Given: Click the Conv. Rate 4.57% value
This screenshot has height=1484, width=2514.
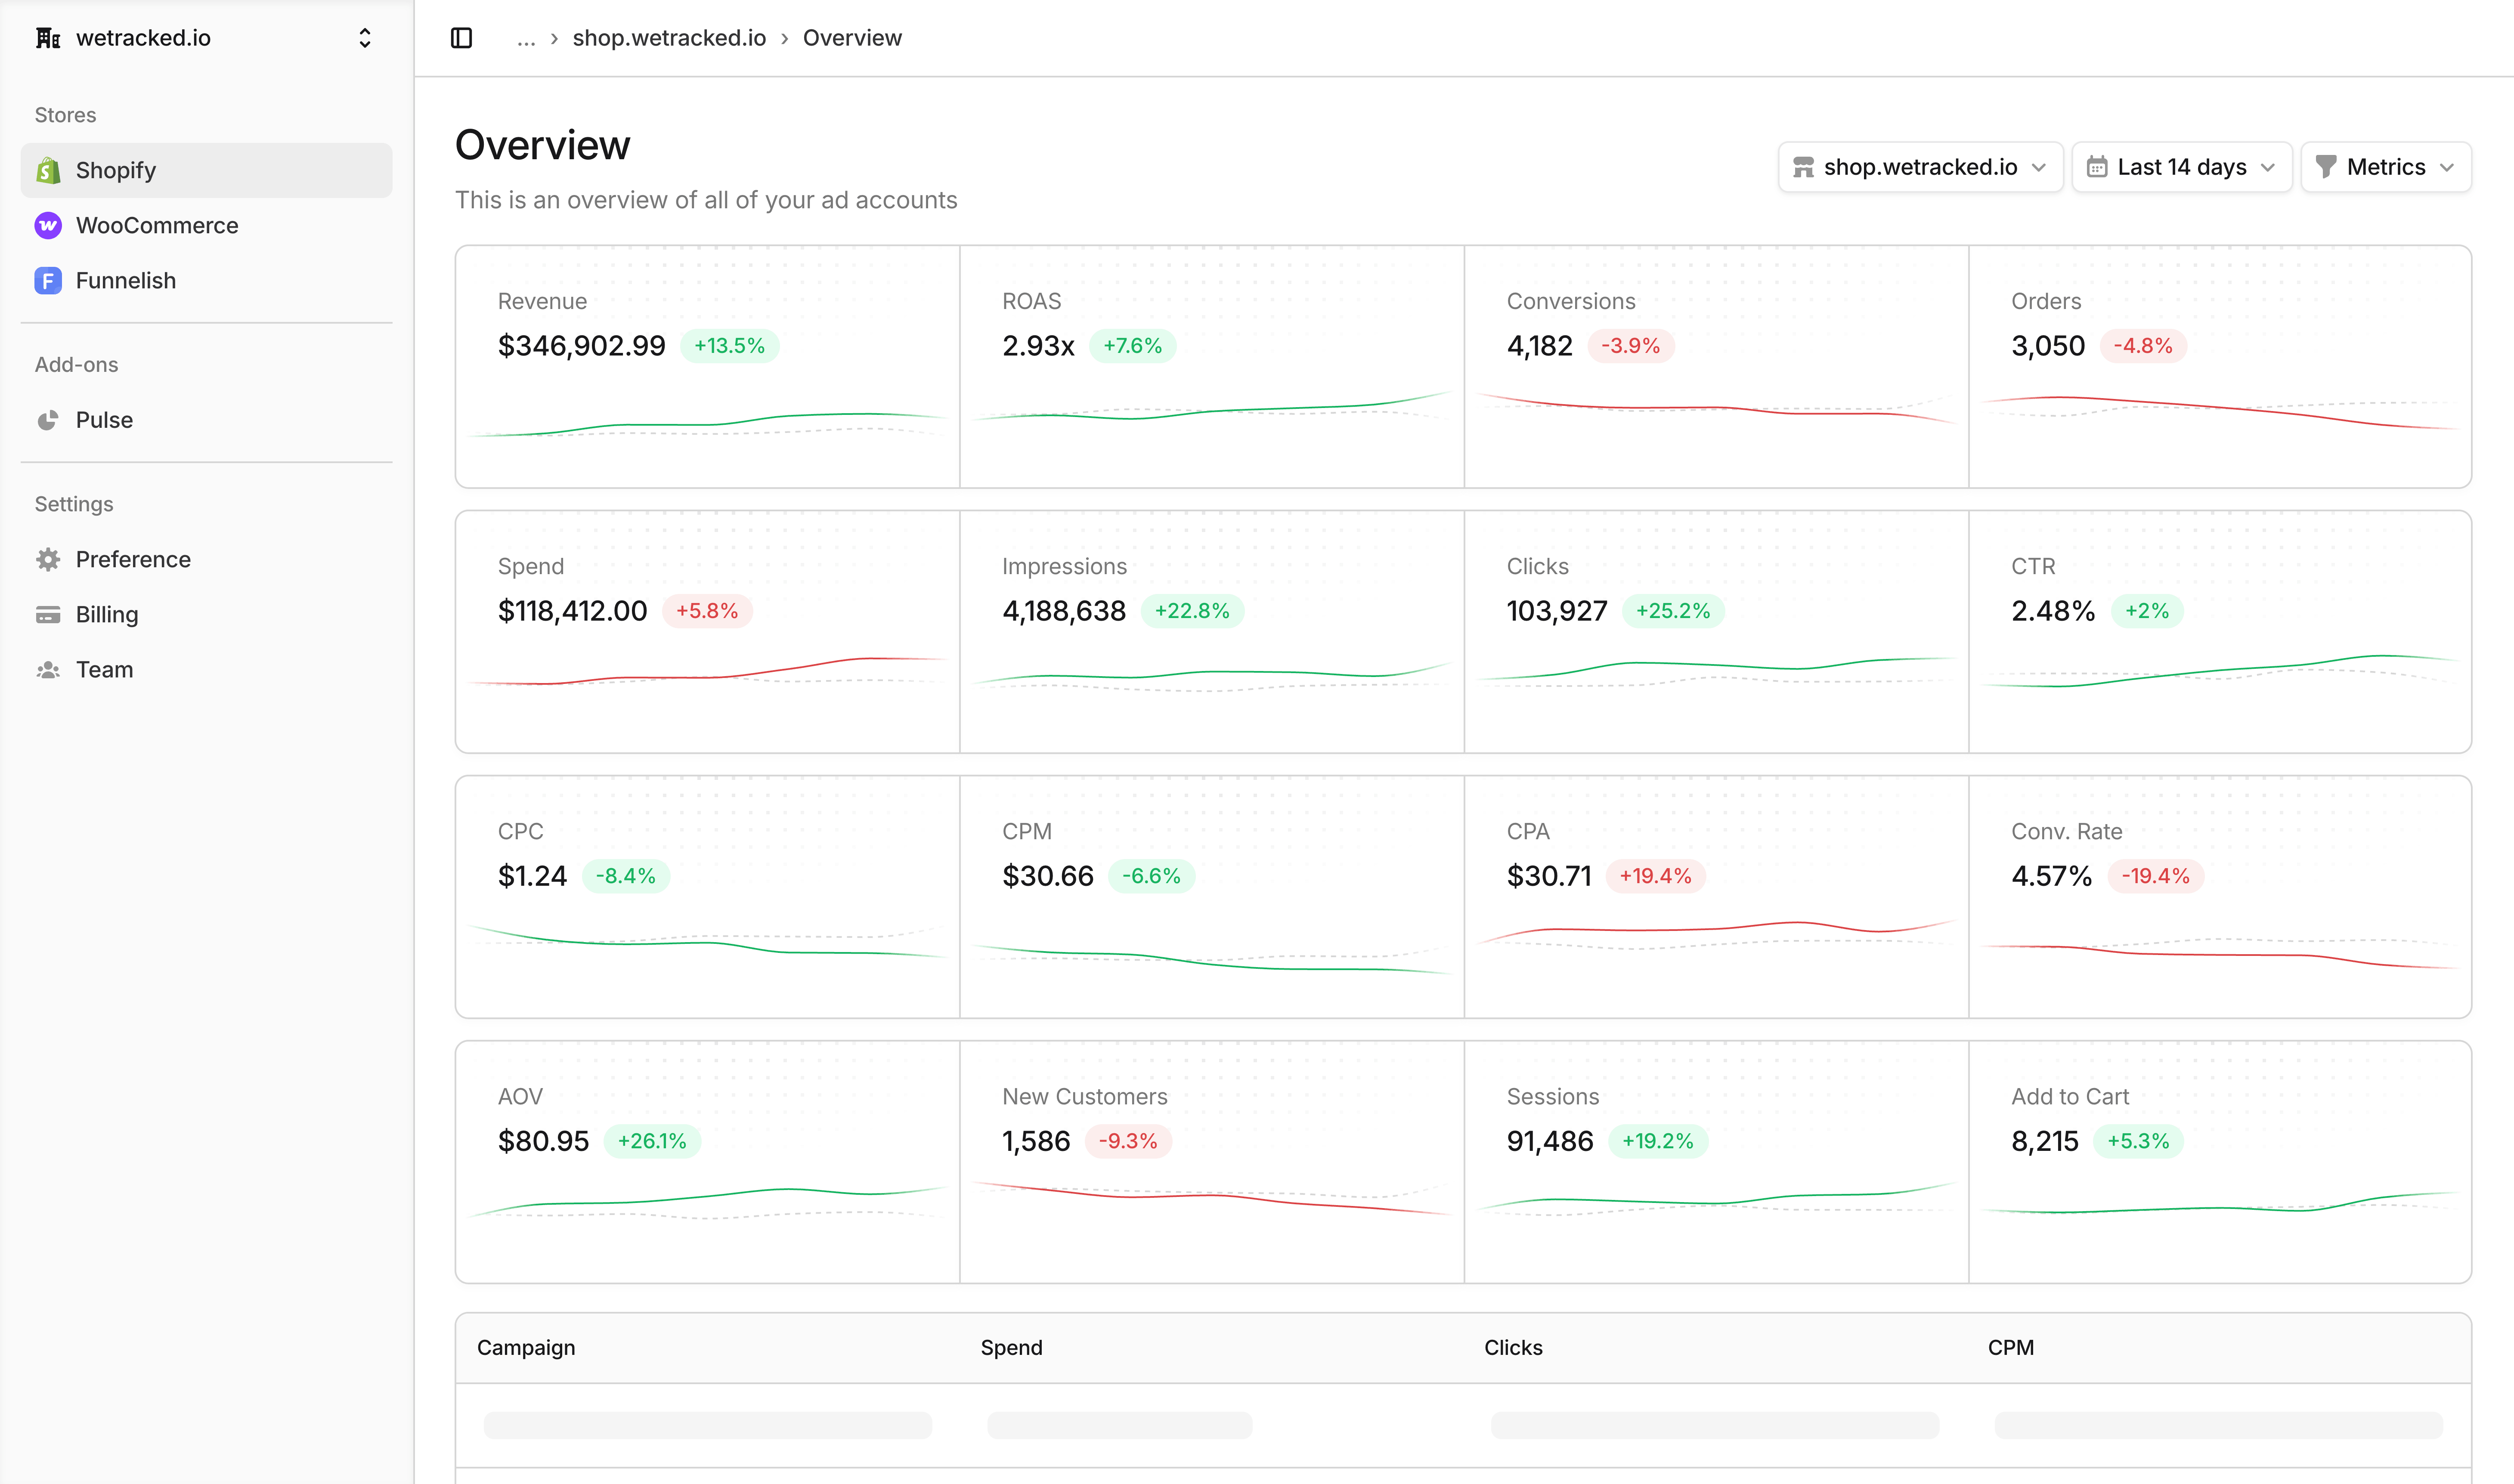Looking at the screenshot, I should coord(2052,876).
